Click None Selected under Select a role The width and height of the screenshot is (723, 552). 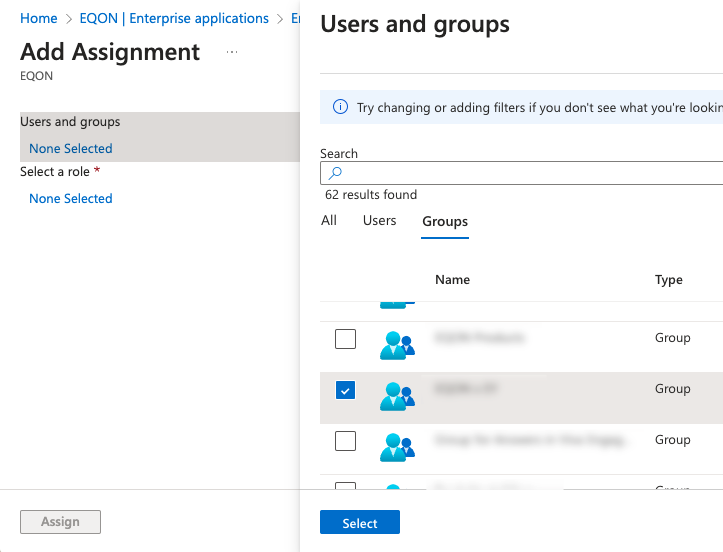71,198
